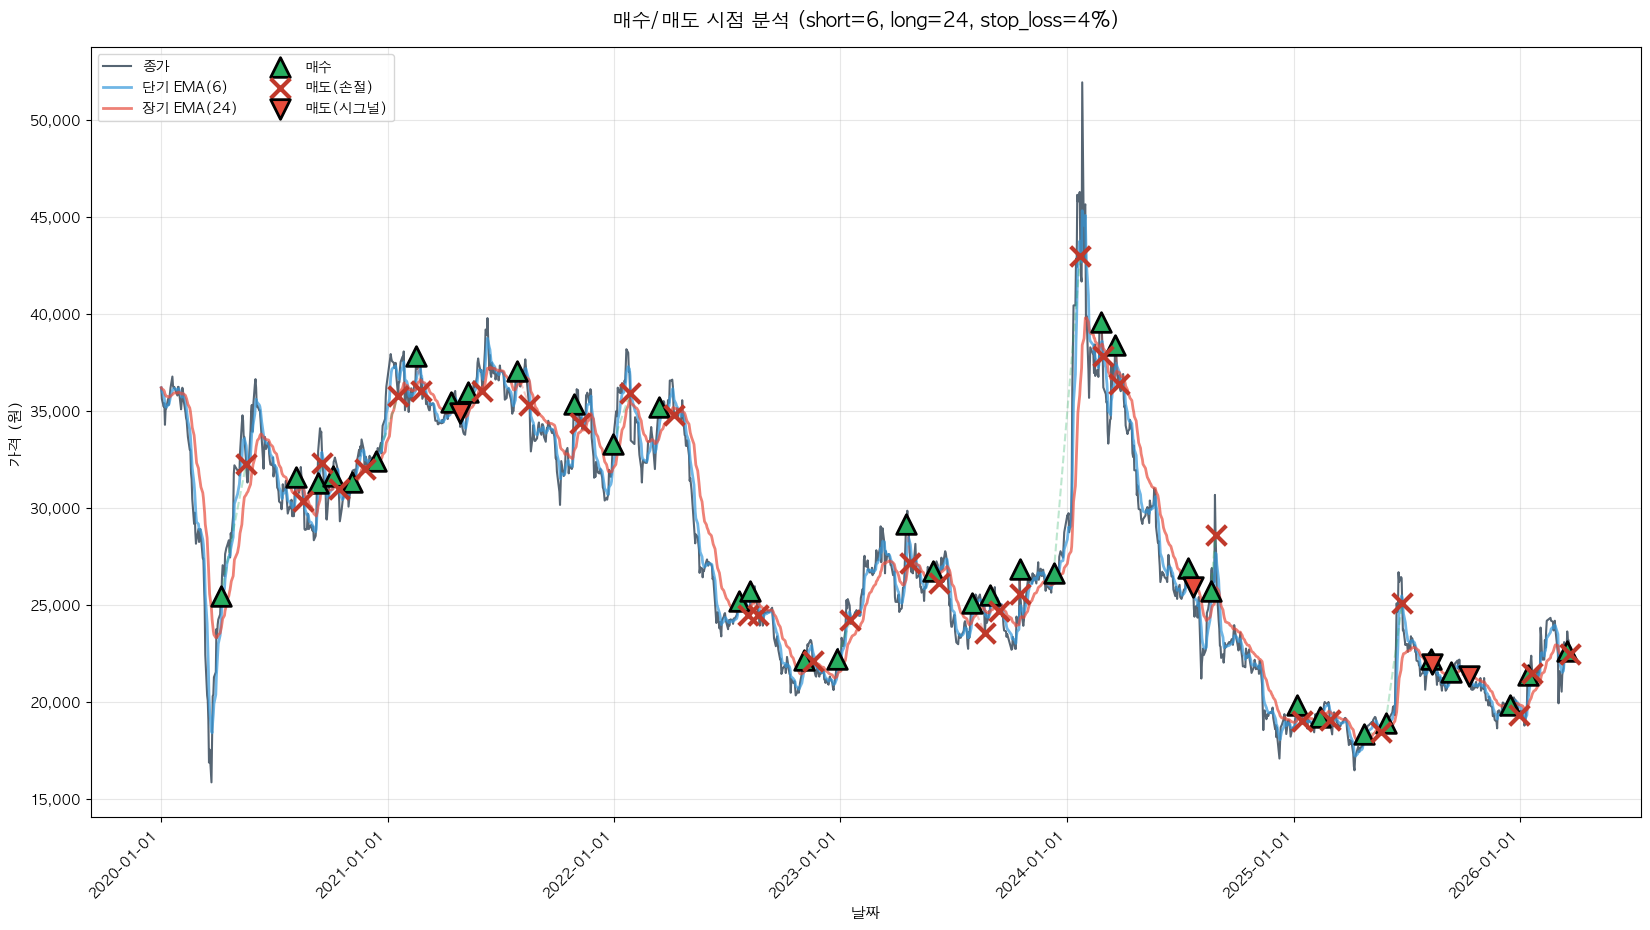Click the 매도(시그널) down-triangle legend icon
Image resolution: width=1650 pixels, height=930 pixels.
(x=280, y=108)
